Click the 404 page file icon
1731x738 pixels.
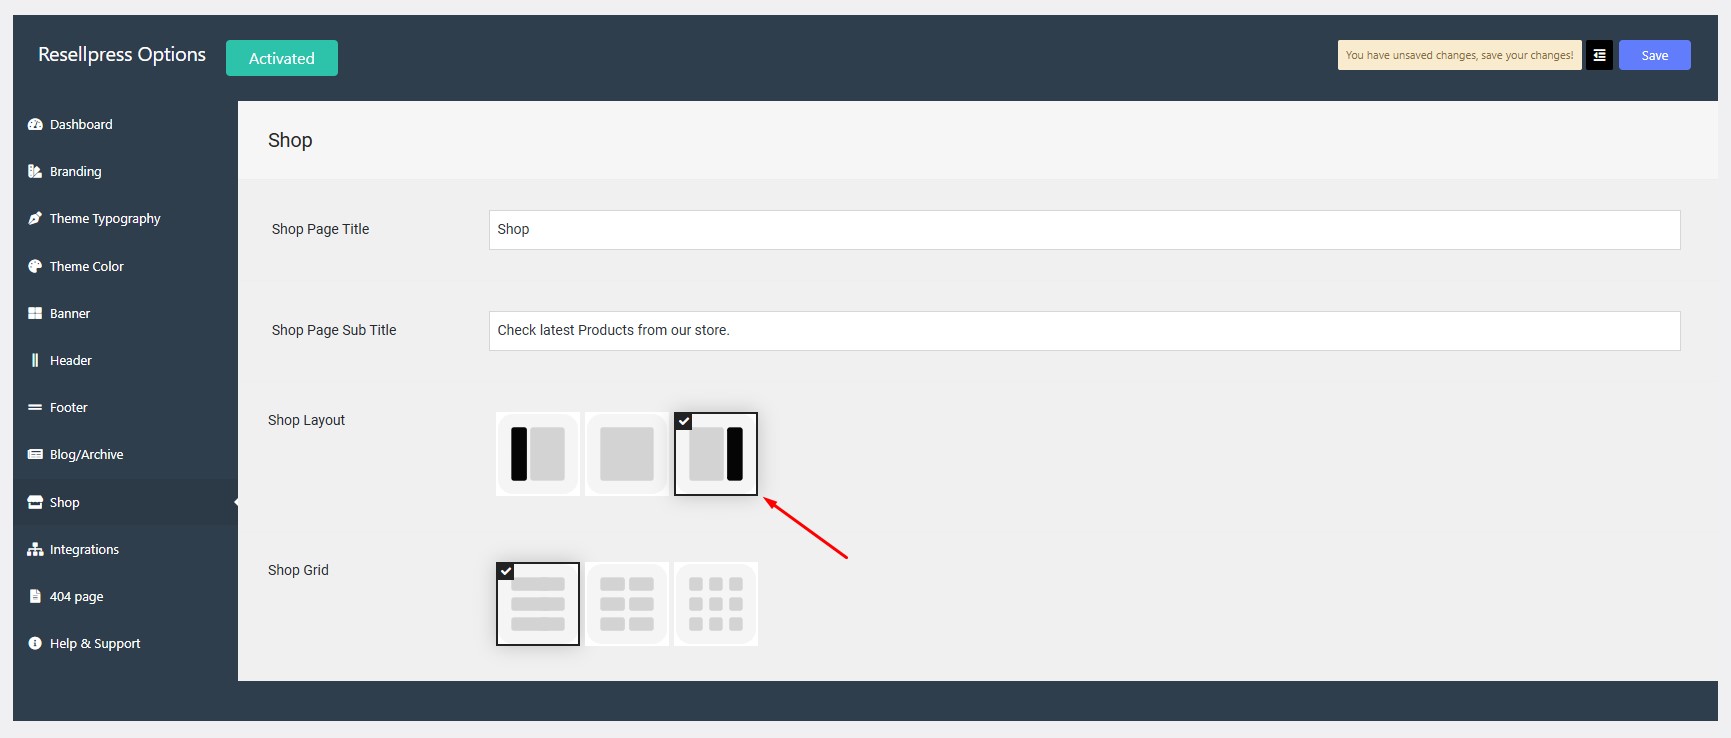(x=35, y=597)
